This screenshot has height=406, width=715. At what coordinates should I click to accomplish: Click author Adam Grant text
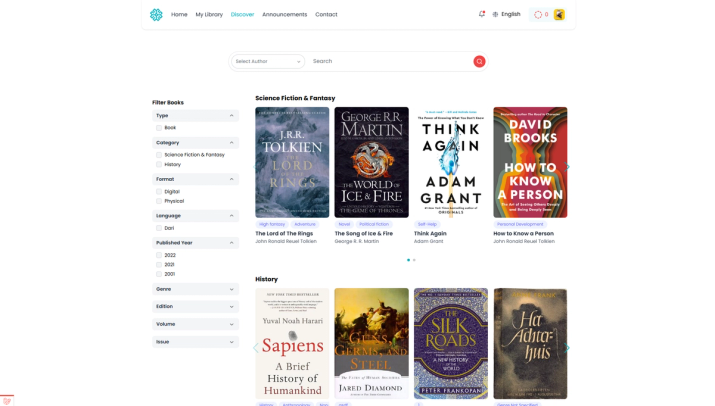tap(428, 241)
